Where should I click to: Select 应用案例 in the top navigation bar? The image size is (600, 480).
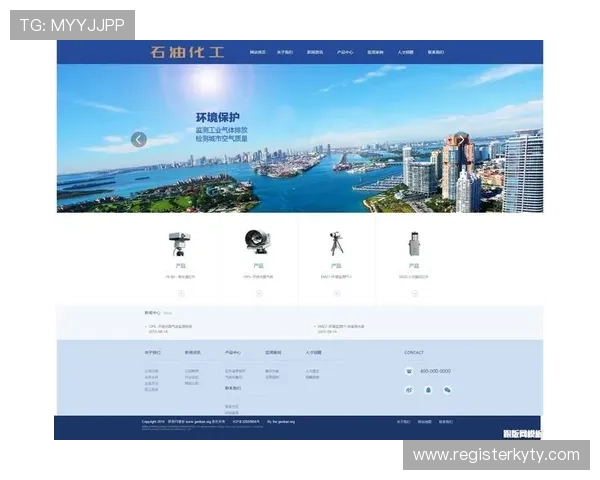pos(375,52)
